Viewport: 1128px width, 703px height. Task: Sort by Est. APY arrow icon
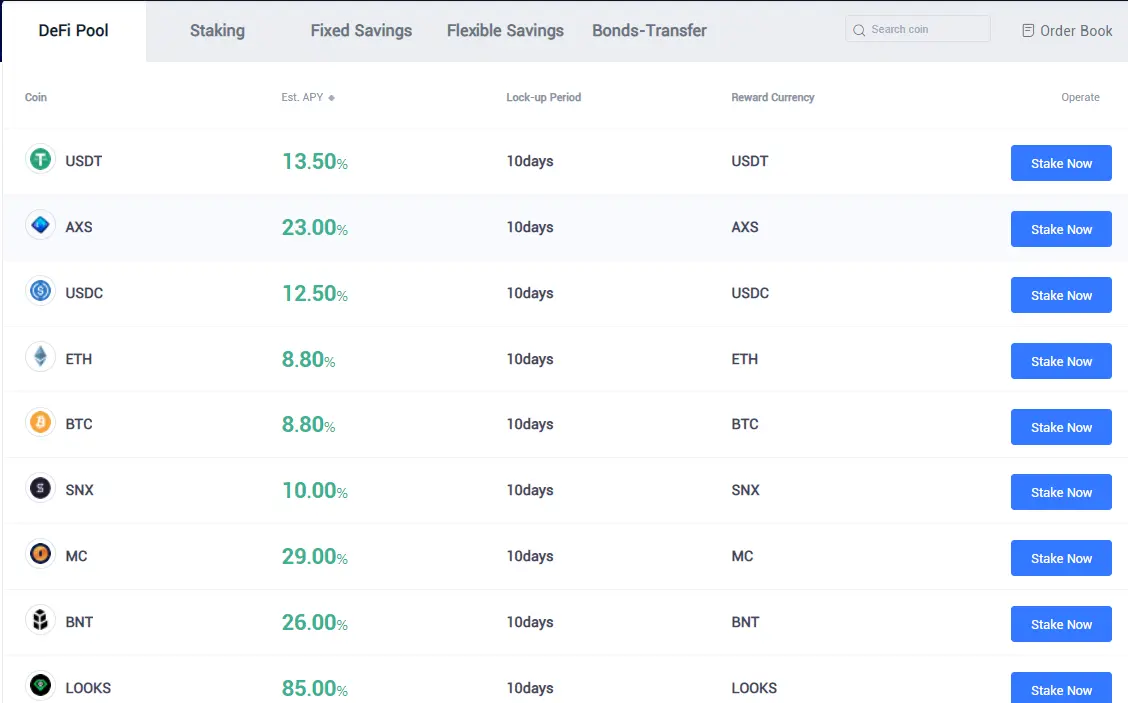pyautogui.click(x=332, y=98)
